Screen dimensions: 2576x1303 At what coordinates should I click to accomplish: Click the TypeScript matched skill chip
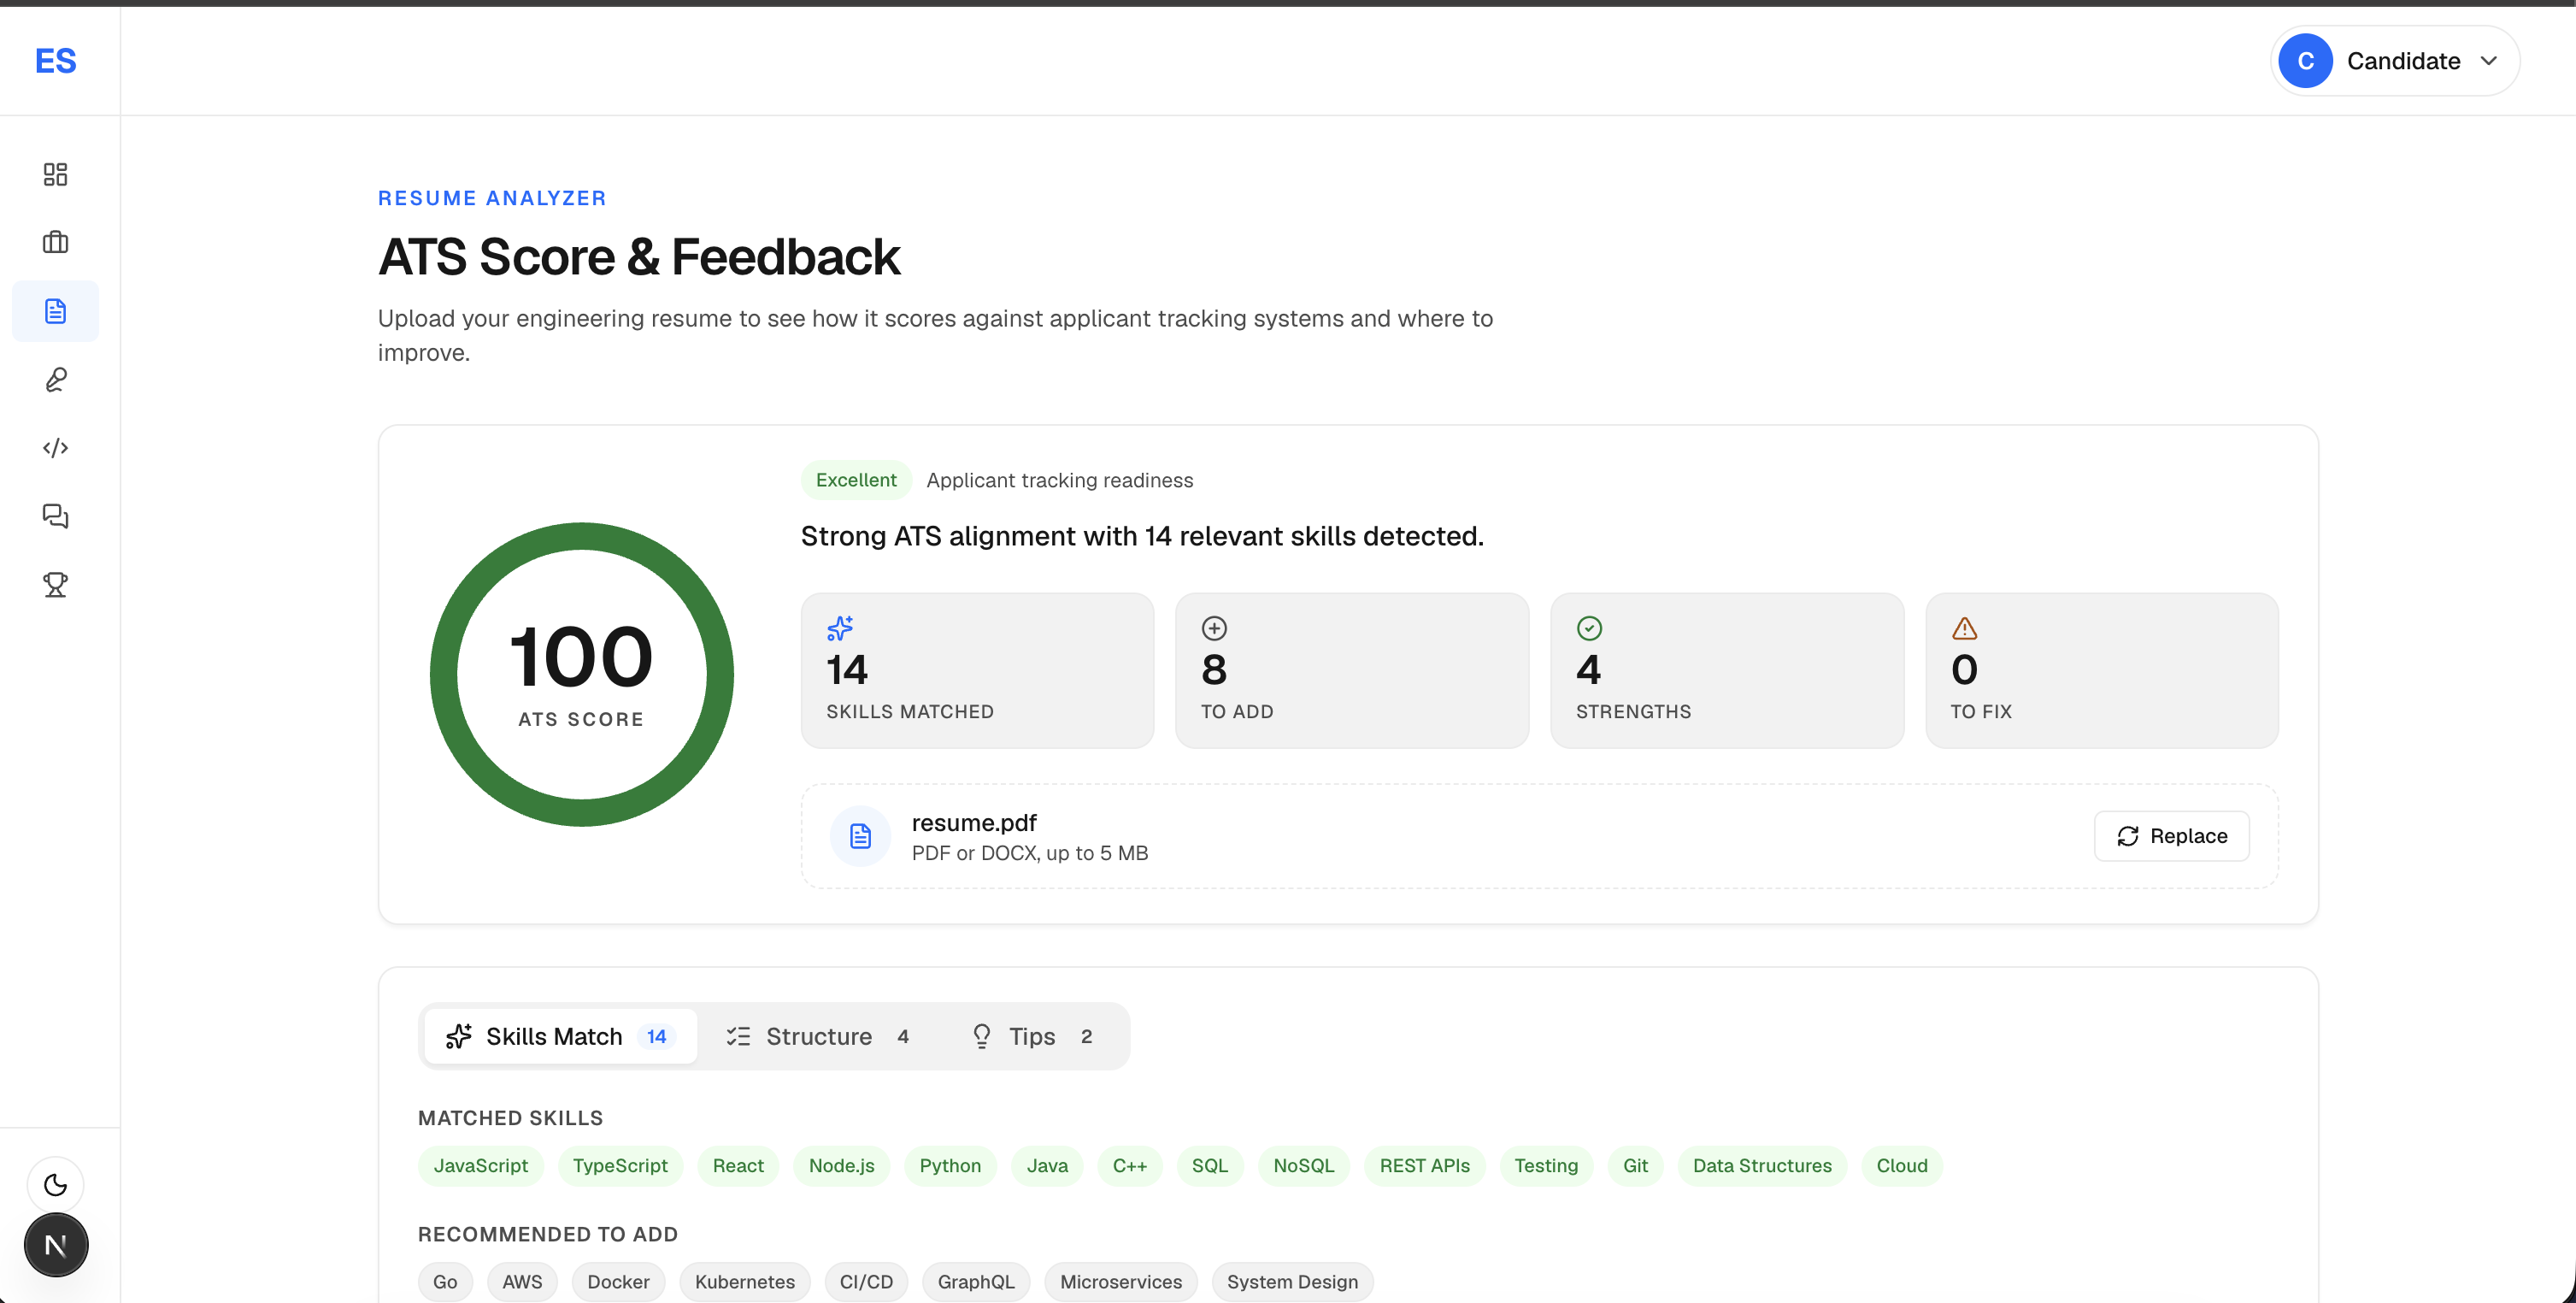620,1166
